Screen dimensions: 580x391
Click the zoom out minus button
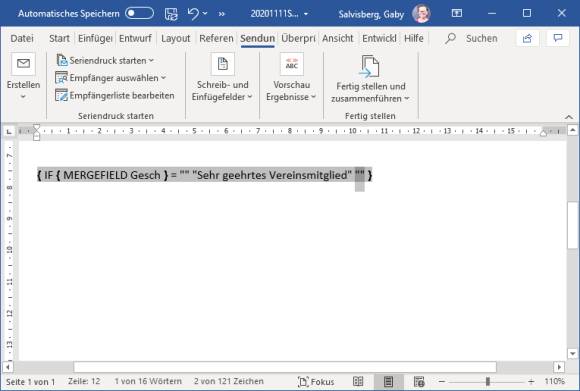point(442,381)
